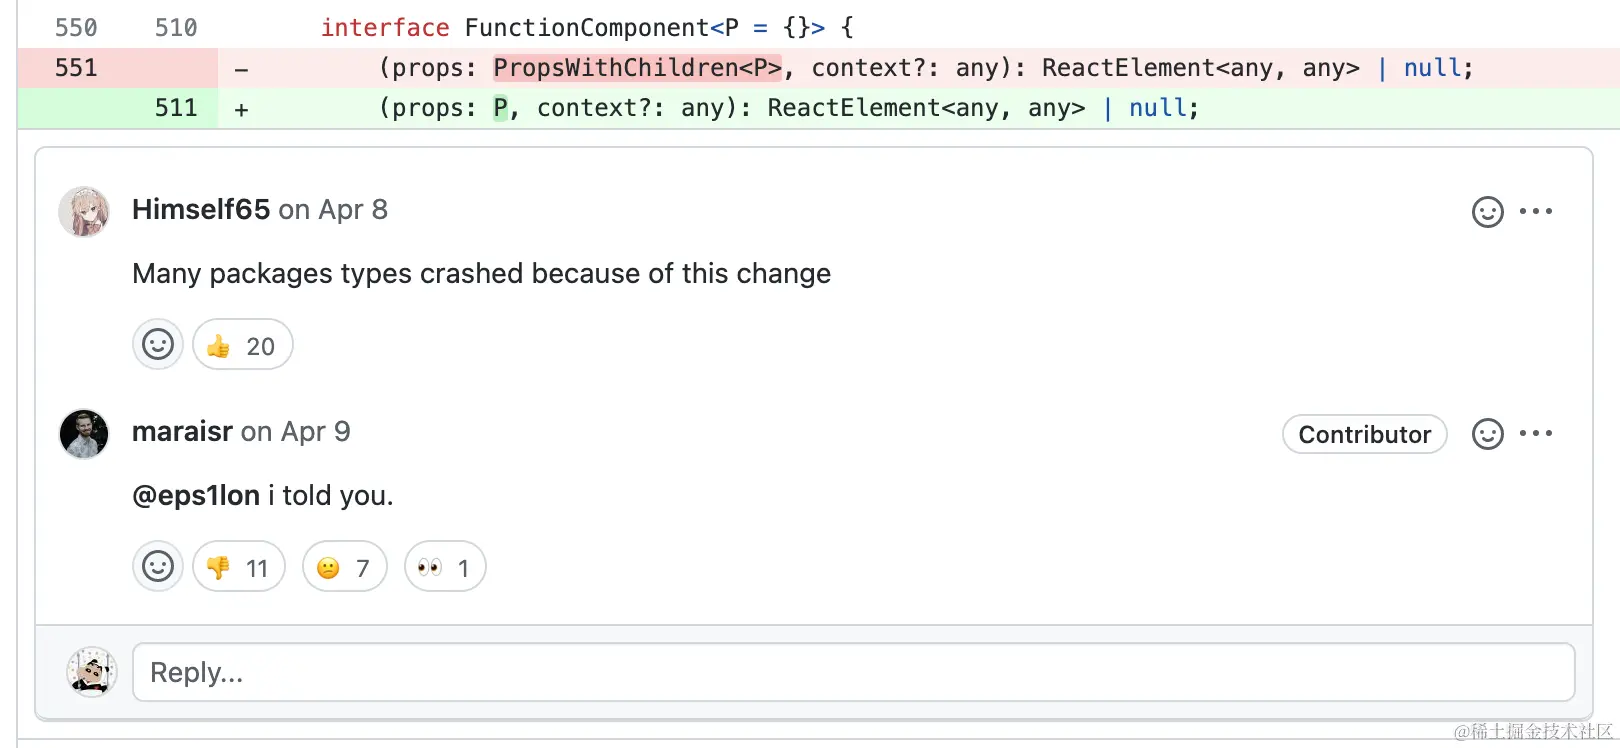Open Himself65's profile via the avatar
1620x748 pixels.
(x=84, y=211)
